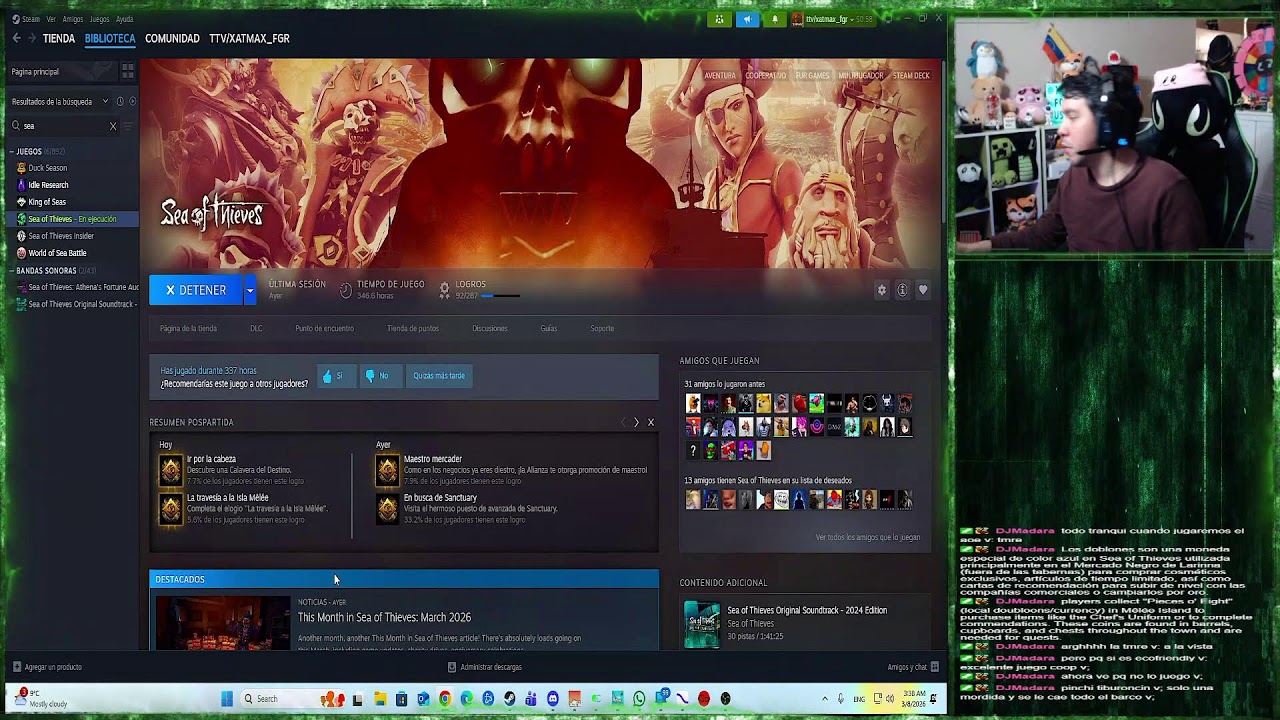Viewport: 1280px width, 720px height.
Task: Click the ready-to-play filter icon
Action: pos(132,101)
